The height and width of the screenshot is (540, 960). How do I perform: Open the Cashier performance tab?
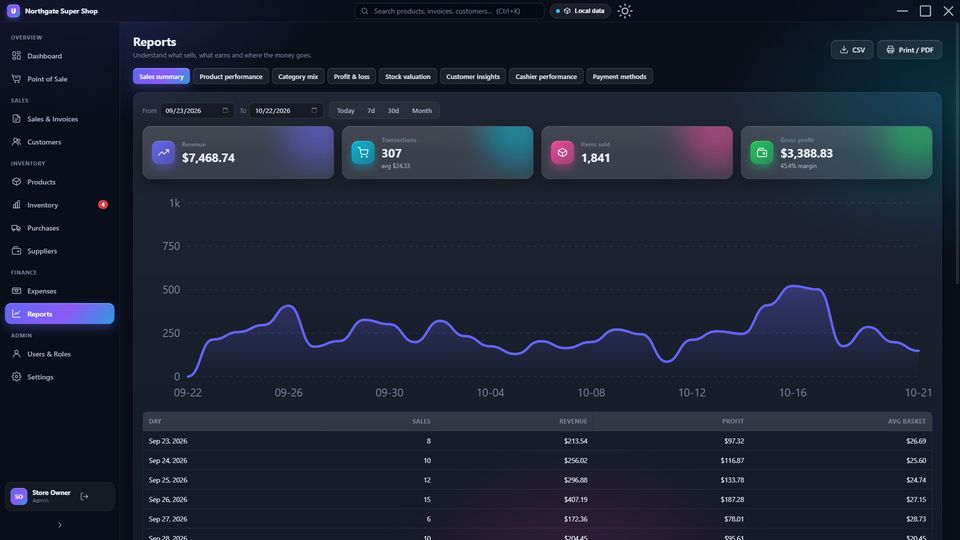[546, 77]
